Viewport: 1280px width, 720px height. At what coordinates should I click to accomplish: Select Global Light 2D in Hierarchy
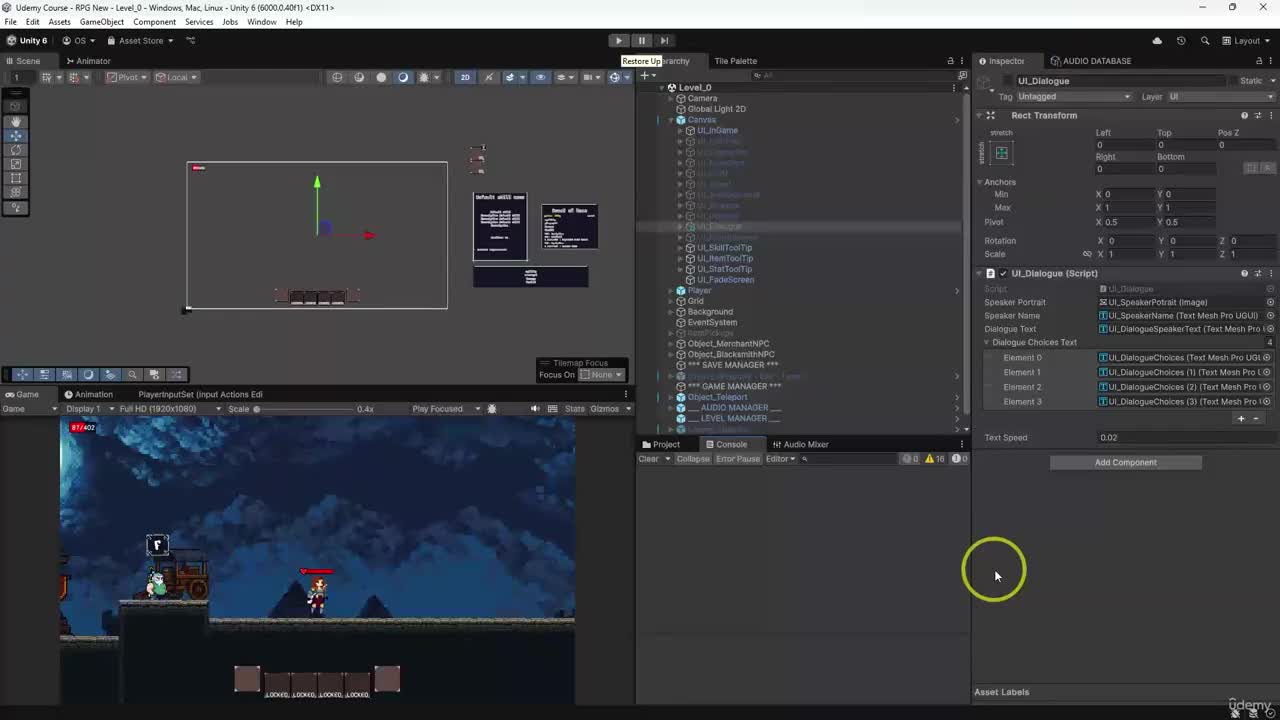tap(716, 109)
